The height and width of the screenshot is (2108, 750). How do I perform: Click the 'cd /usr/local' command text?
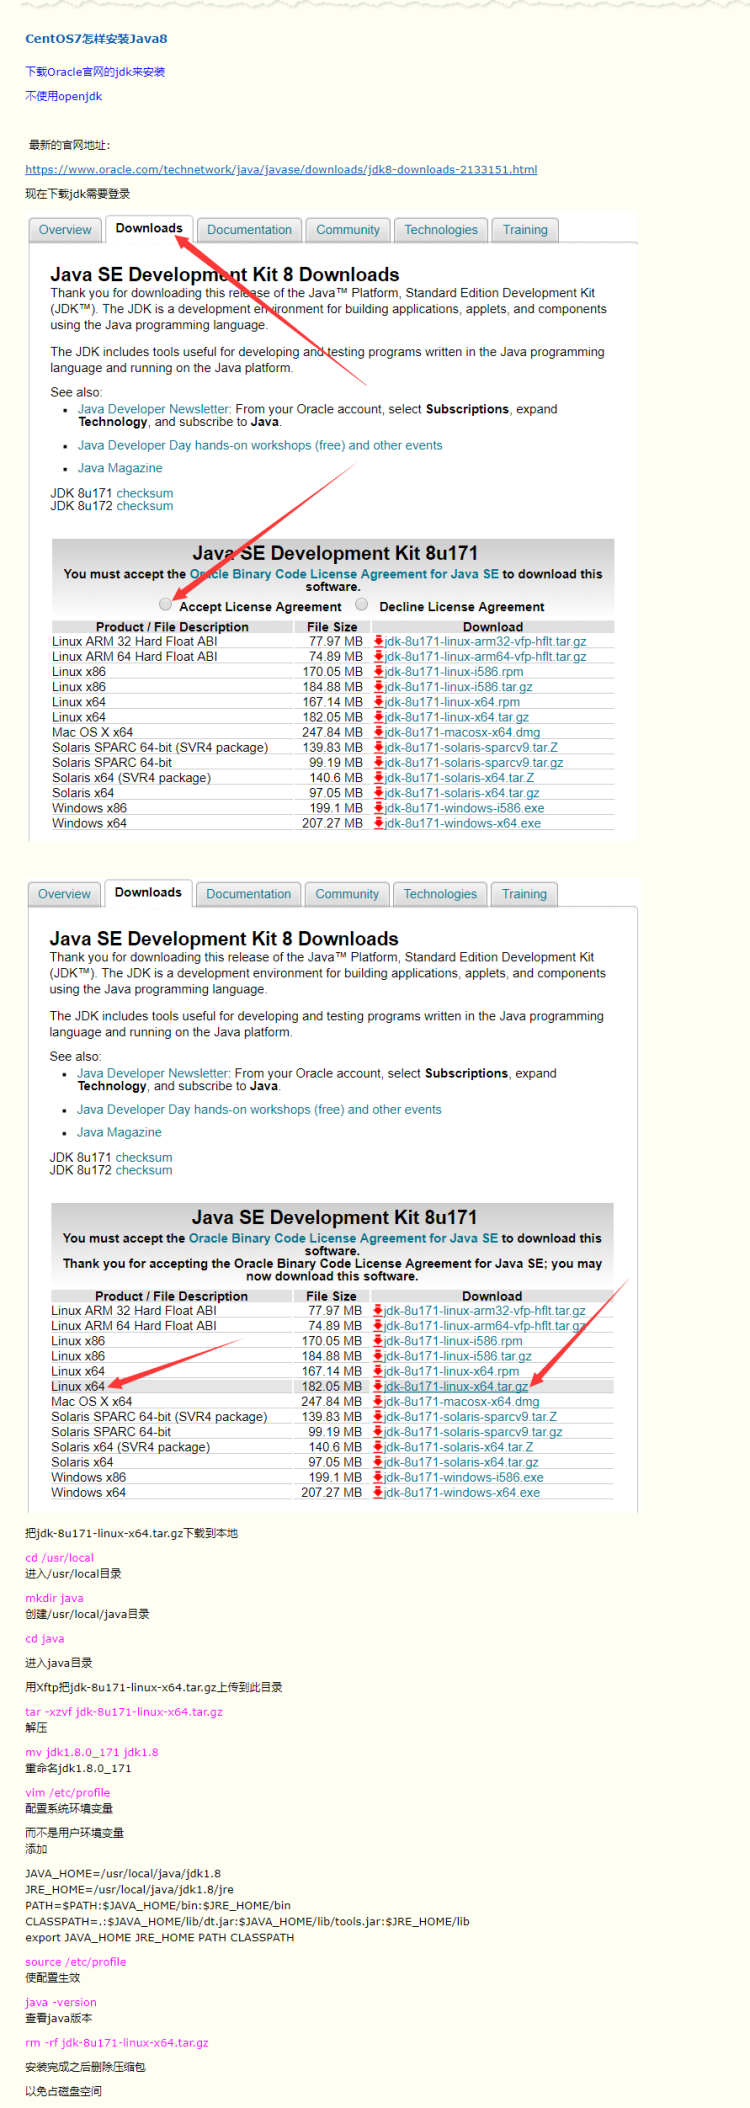pos(60,1558)
